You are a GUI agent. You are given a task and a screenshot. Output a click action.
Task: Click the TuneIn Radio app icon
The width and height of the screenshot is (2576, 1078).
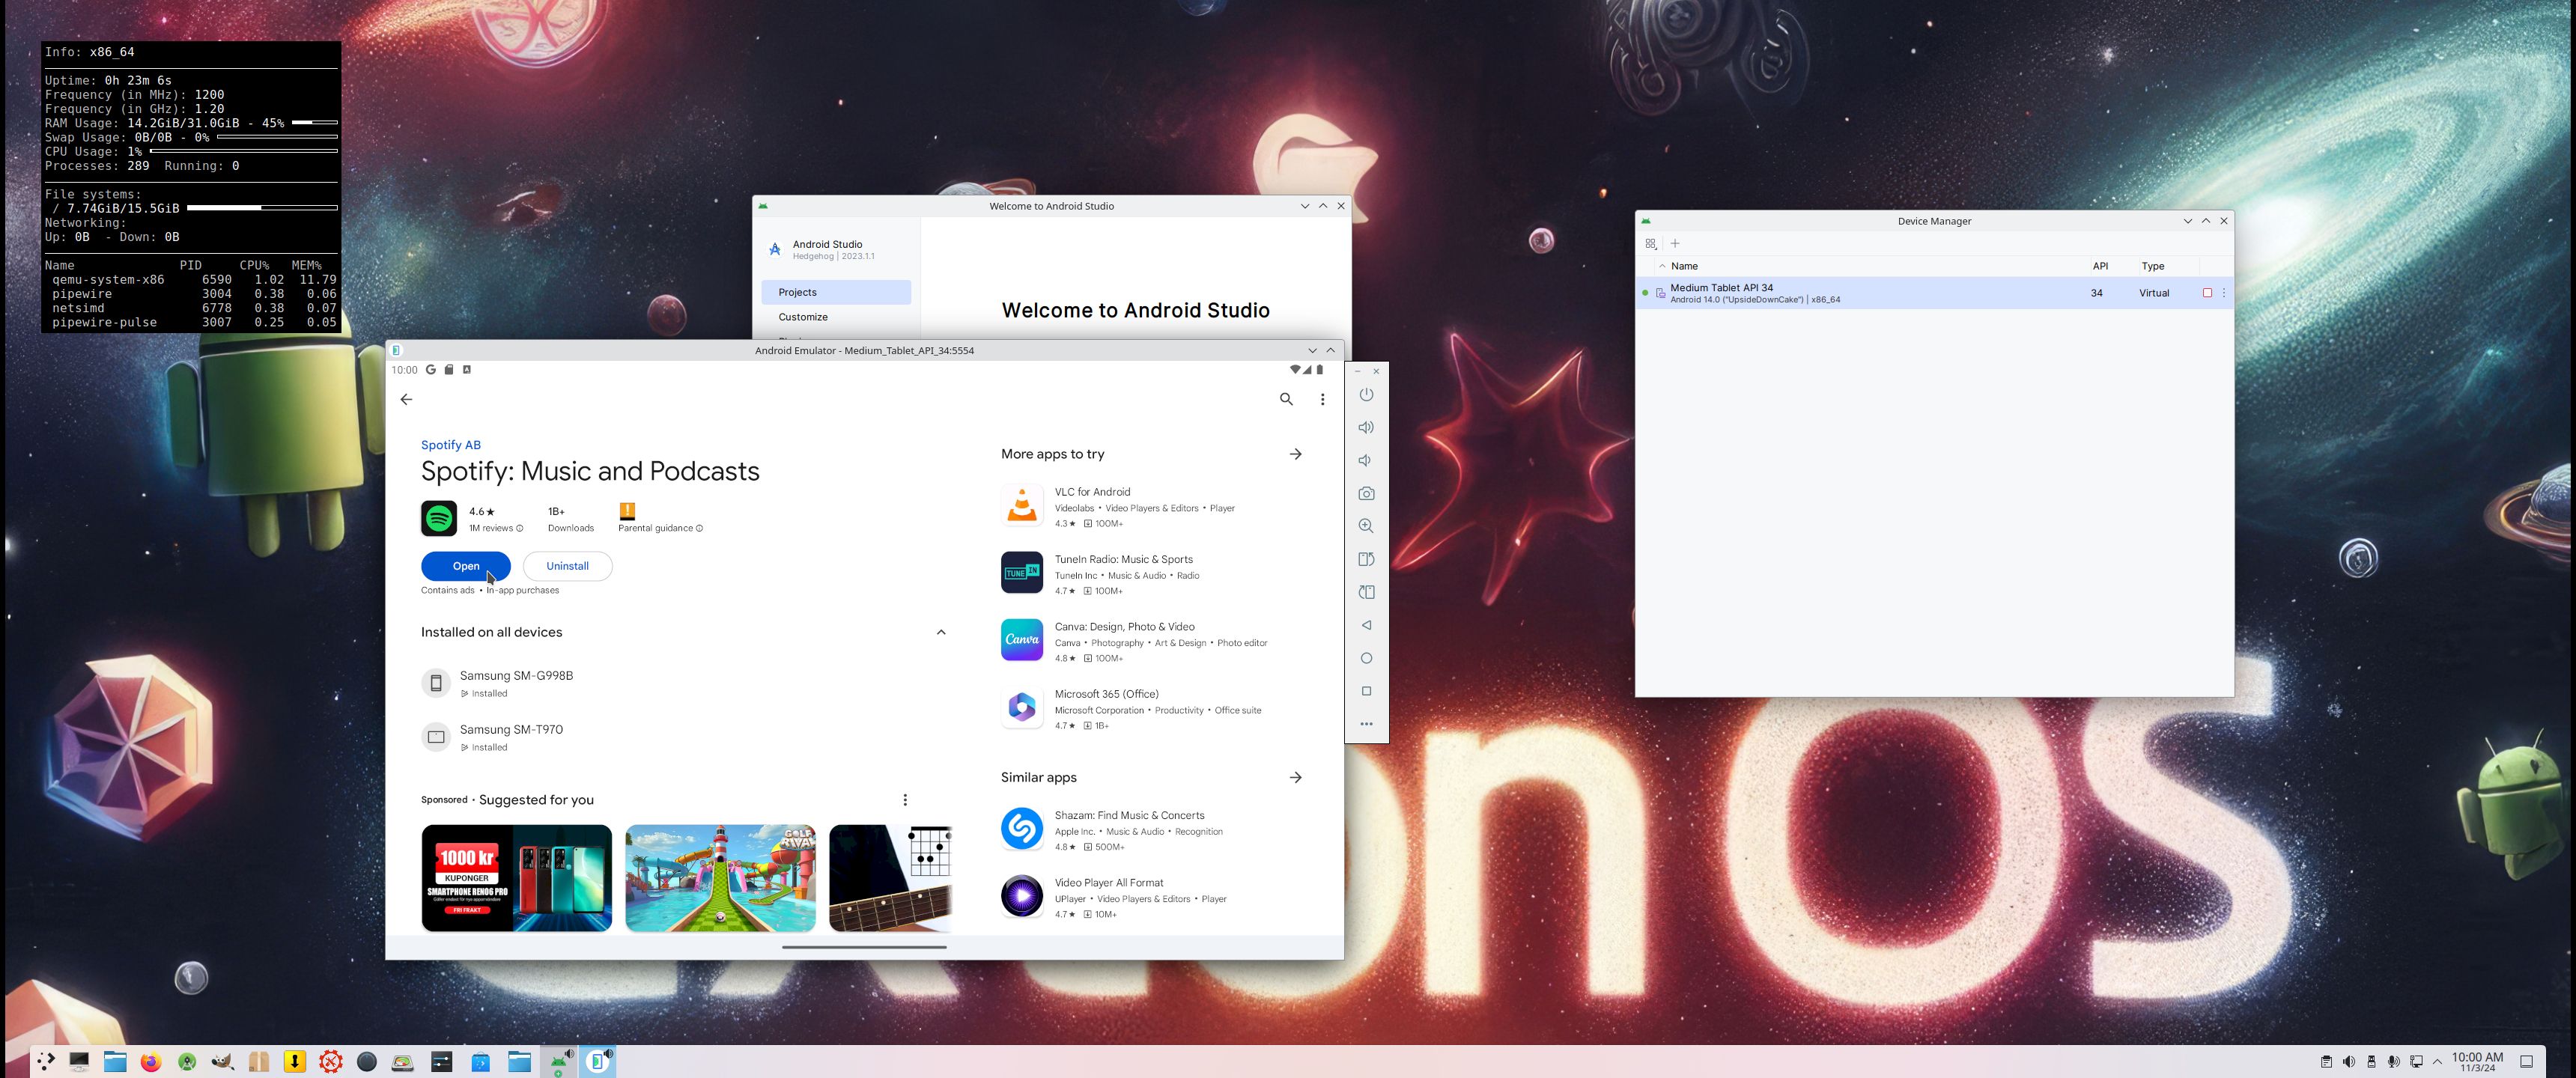(x=1022, y=573)
